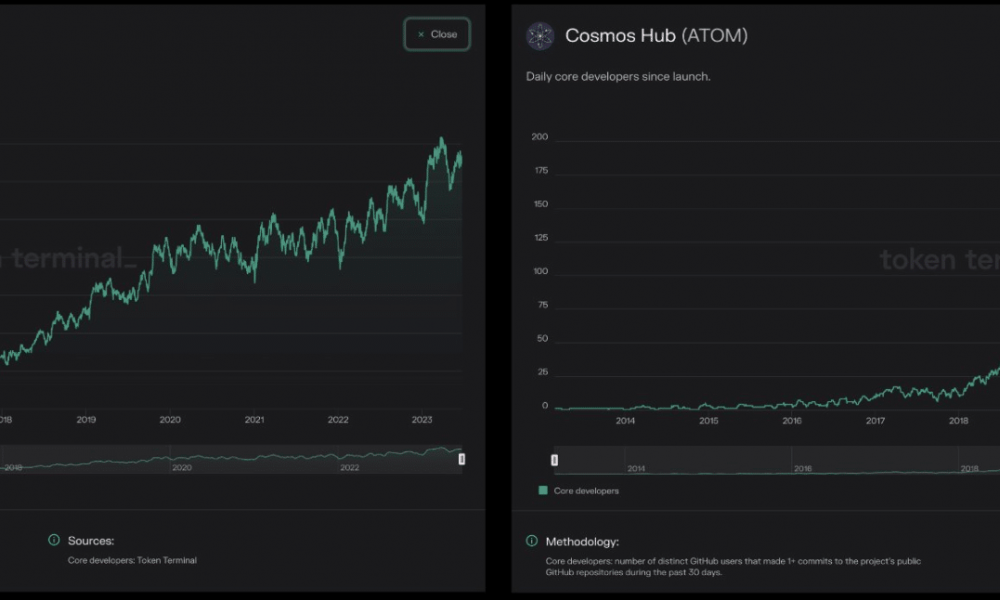1000x600 pixels.
Task: Click the 100 y-axis value
Action: (x=540, y=272)
